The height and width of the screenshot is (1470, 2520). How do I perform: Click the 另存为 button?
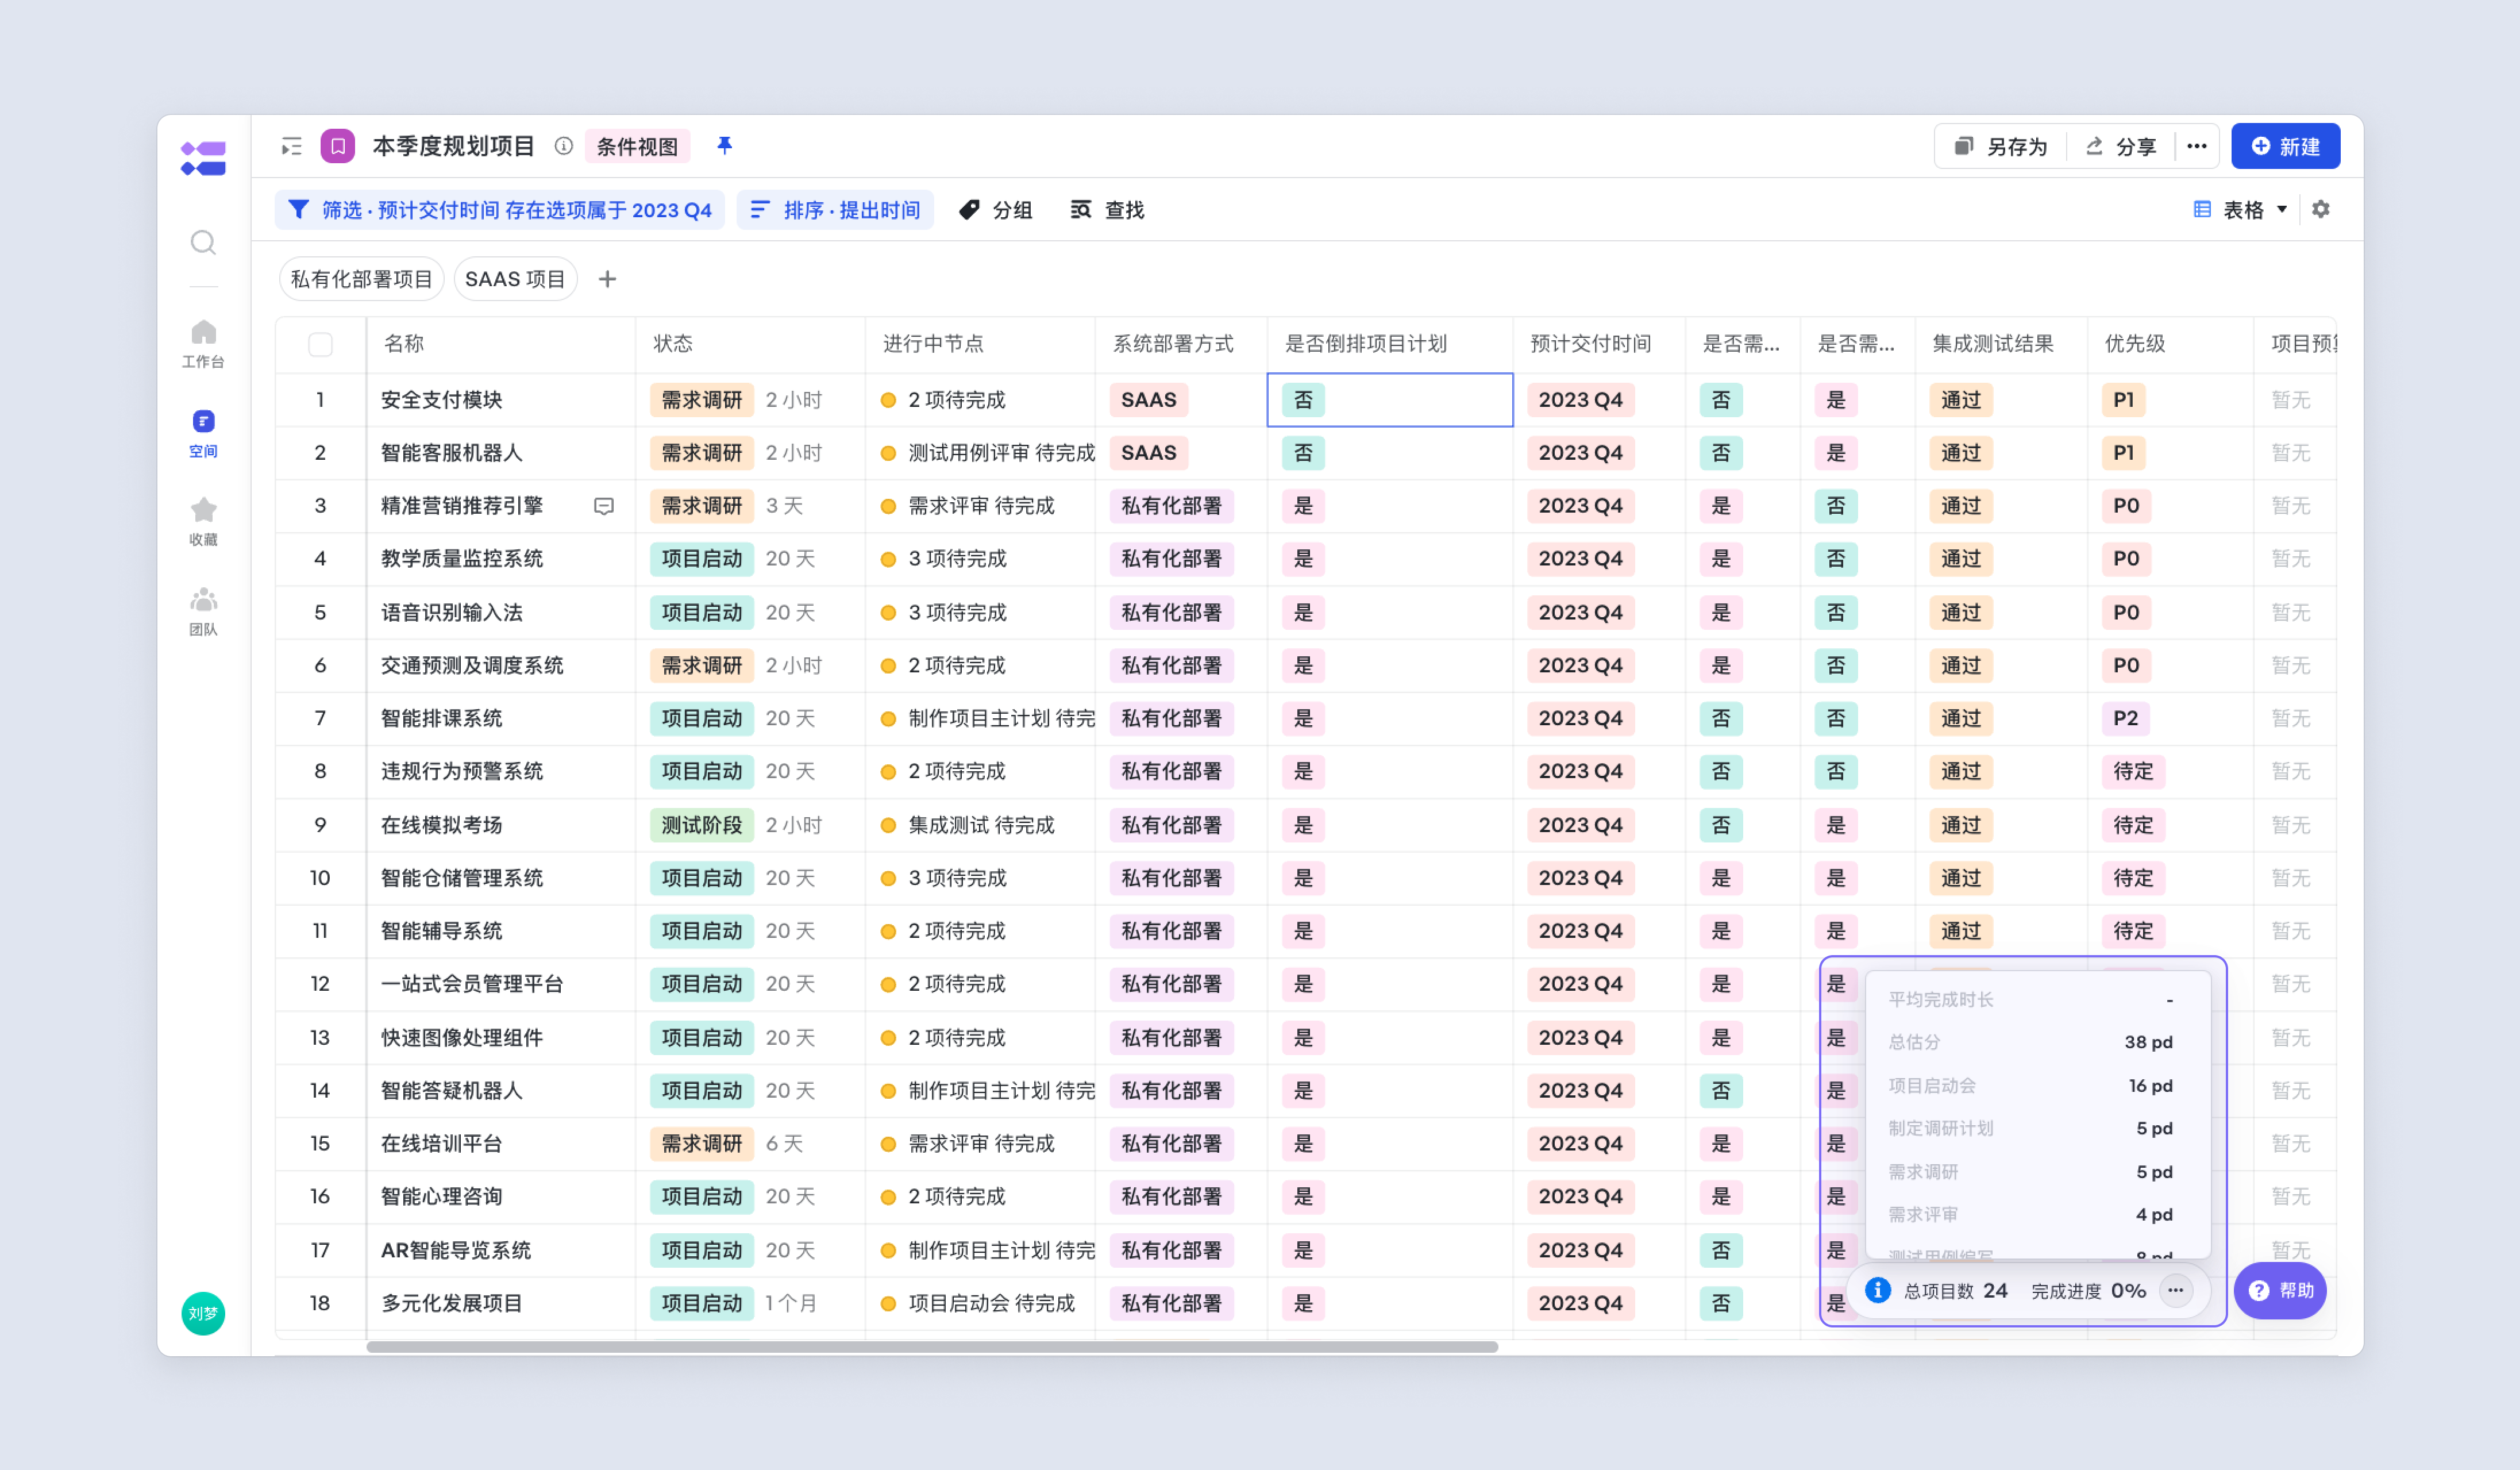[2001, 147]
